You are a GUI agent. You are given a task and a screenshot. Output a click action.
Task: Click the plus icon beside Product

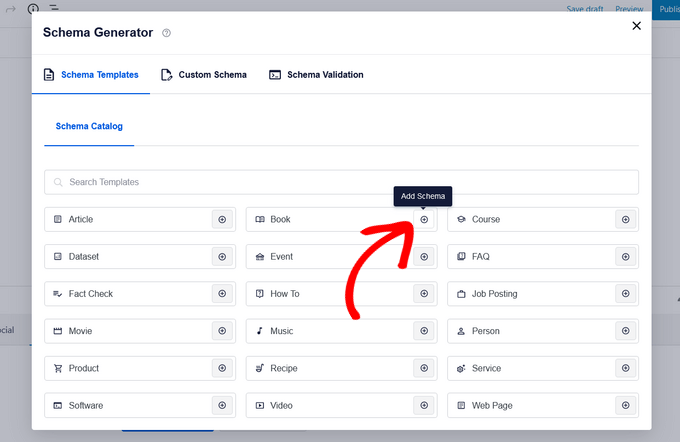[x=222, y=368]
